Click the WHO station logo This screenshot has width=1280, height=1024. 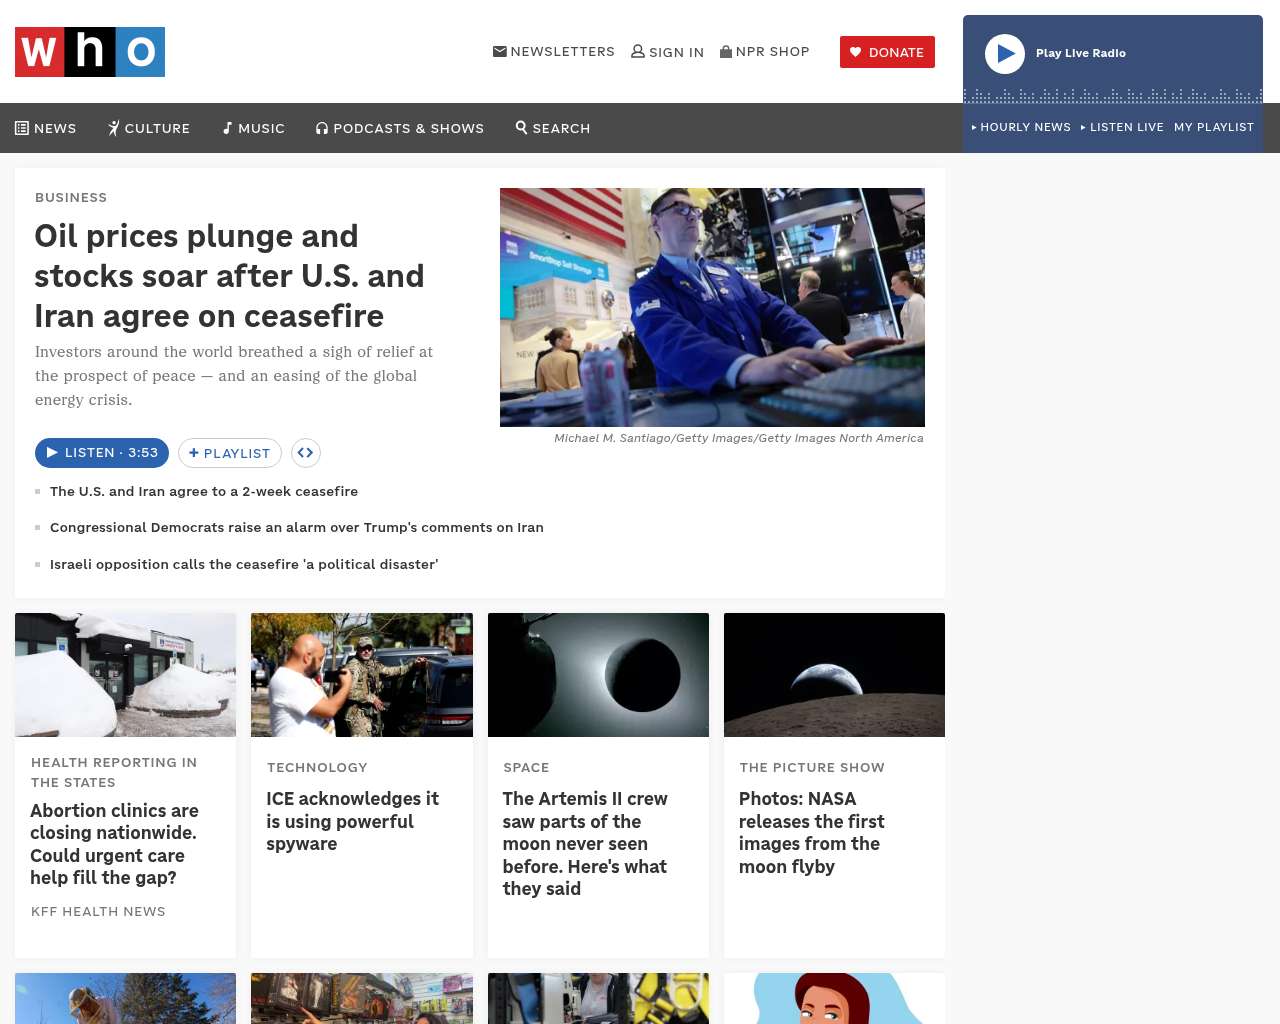pos(90,52)
